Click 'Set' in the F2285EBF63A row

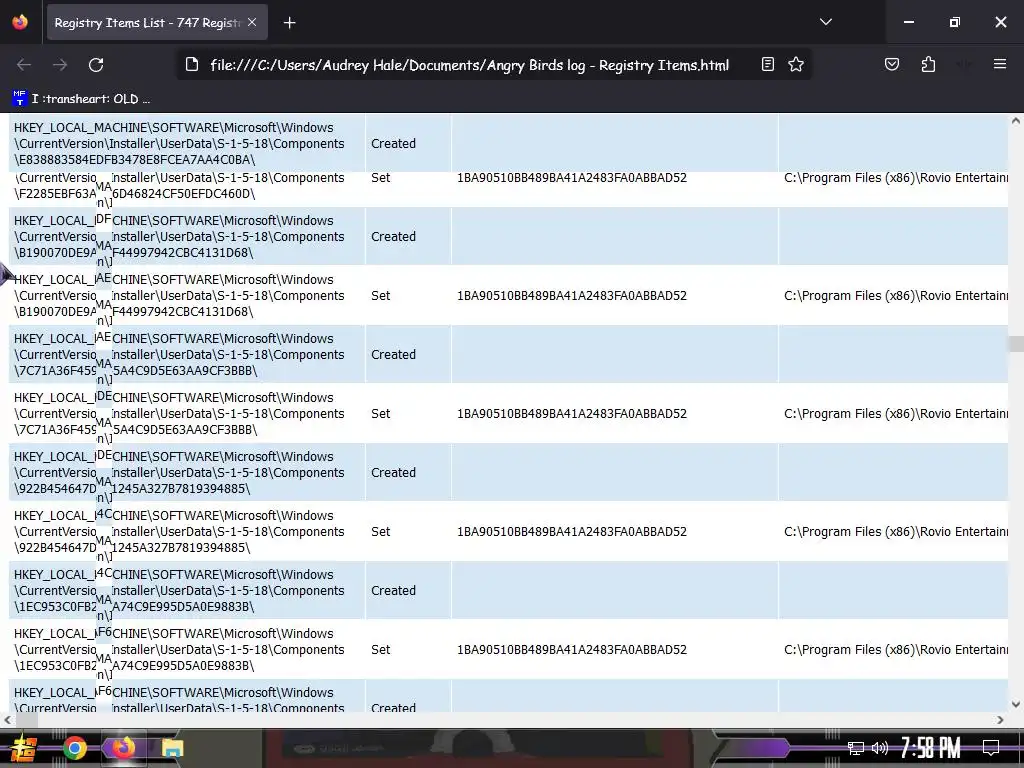[381, 178]
